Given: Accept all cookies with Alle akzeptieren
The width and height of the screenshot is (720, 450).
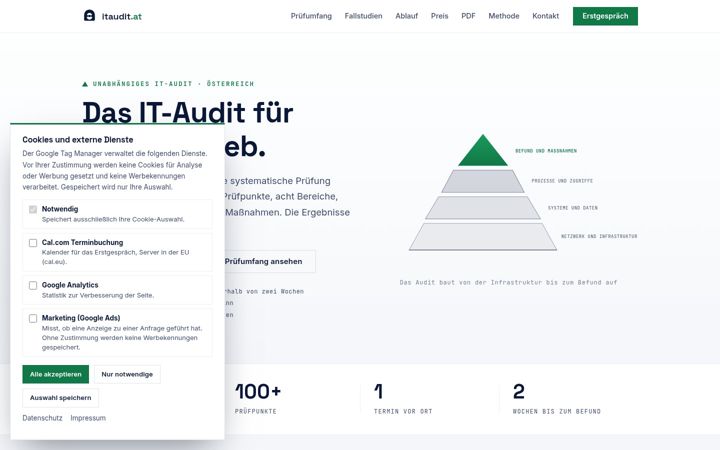Looking at the screenshot, I should coord(56,374).
